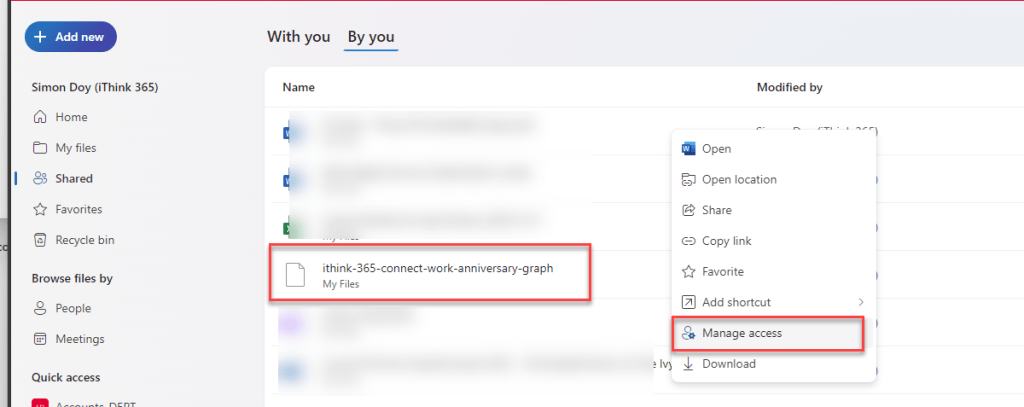Image resolution: width=1024 pixels, height=407 pixels.
Task: Choose Share from the context menu
Action: tap(716, 210)
